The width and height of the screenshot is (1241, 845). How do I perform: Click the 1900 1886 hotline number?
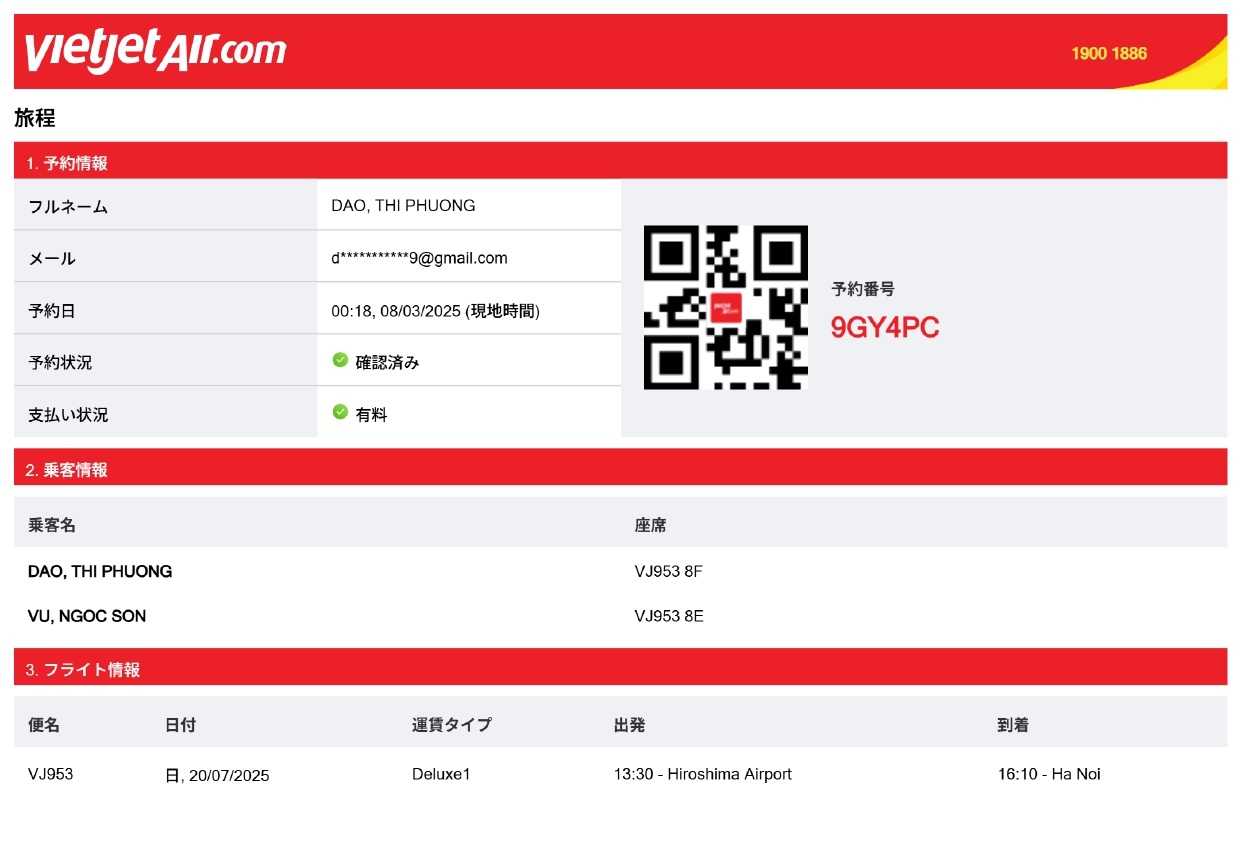point(1109,54)
